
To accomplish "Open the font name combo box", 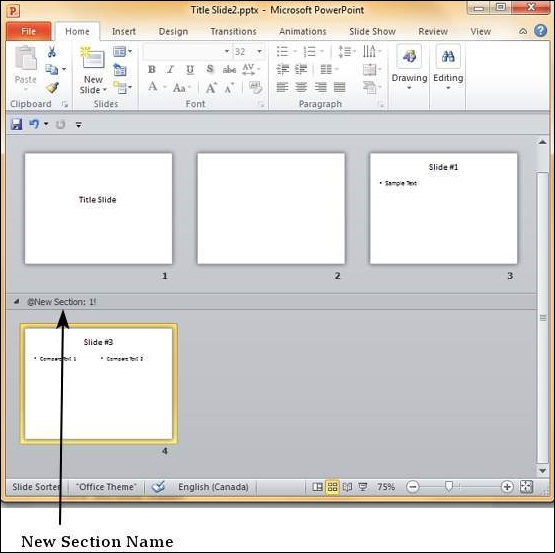I will point(187,52).
